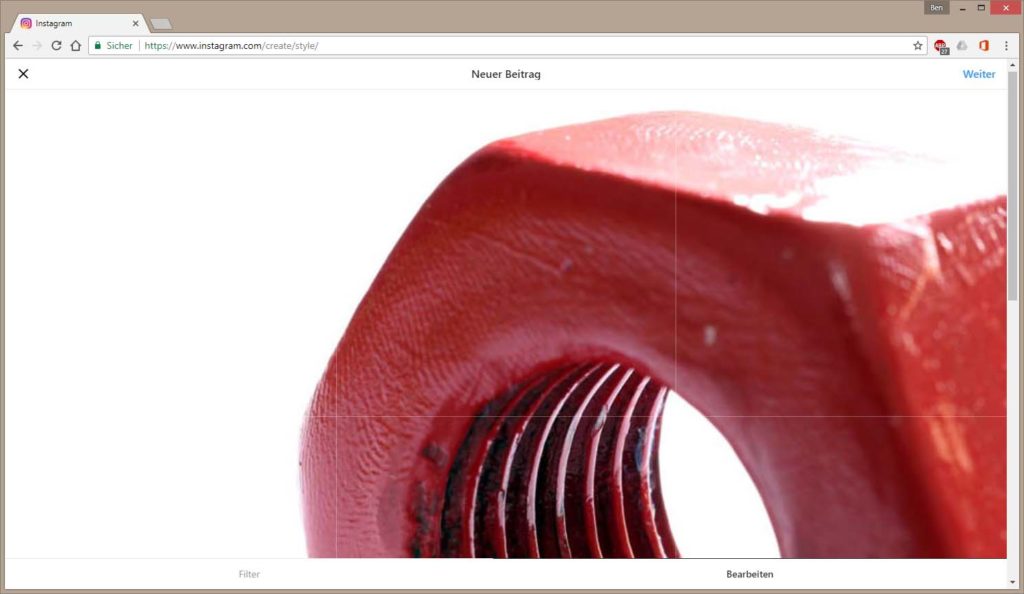Click the Ben profile button
This screenshot has height=594, width=1024.
coord(936,8)
